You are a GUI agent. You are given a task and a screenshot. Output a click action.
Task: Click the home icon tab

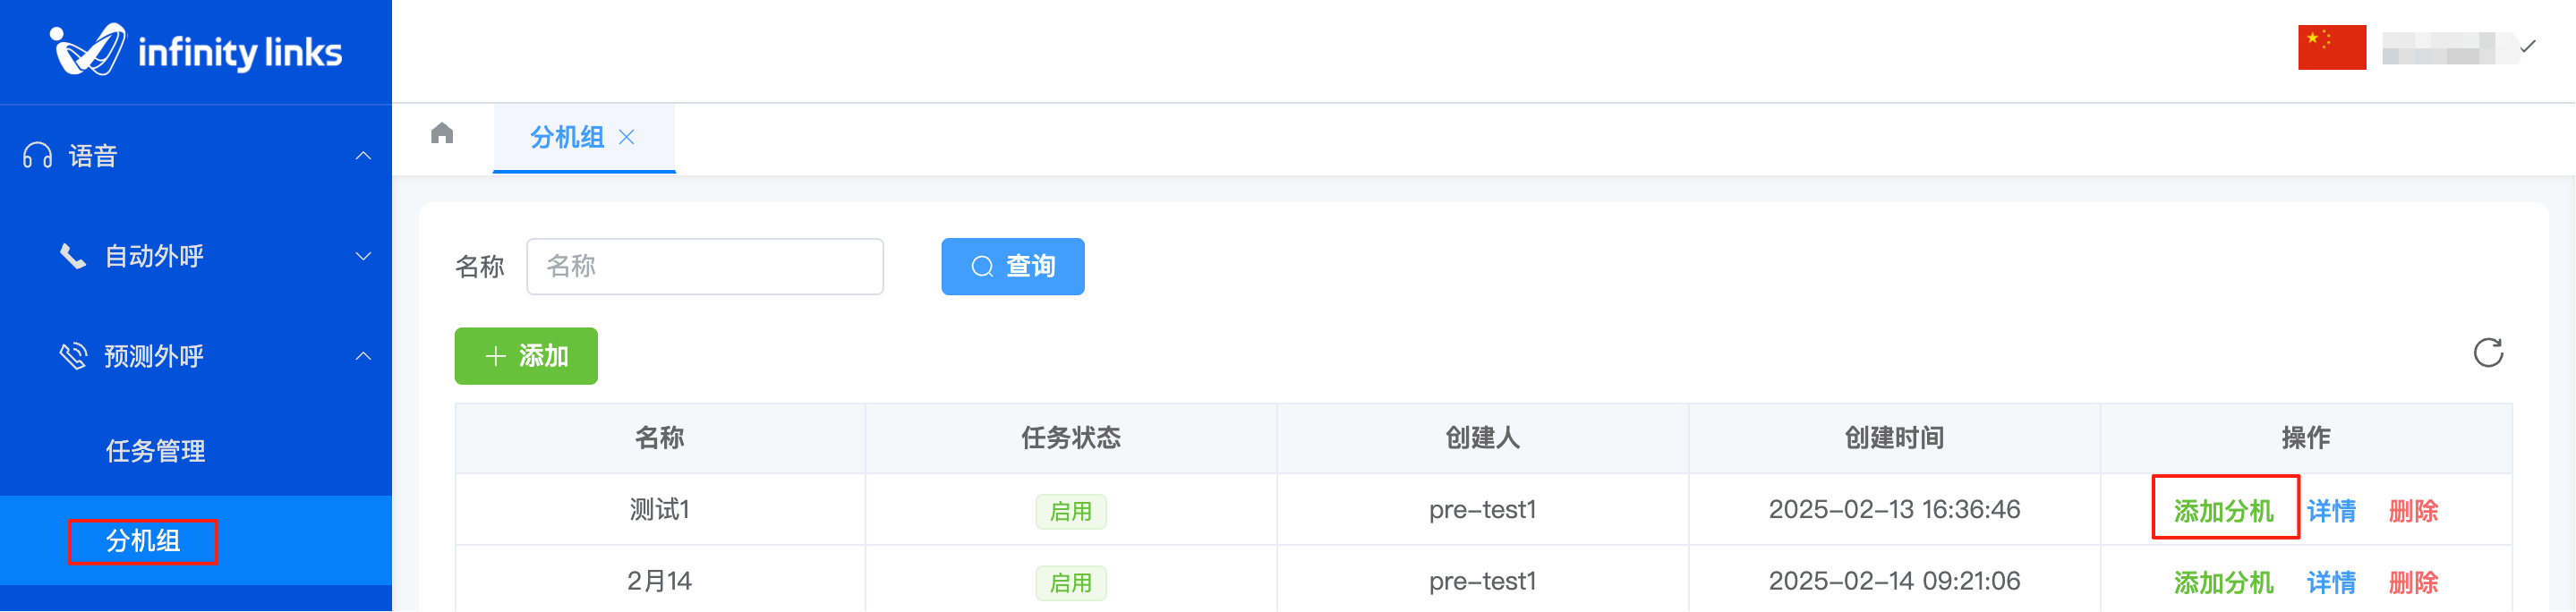[x=442, y=134]
